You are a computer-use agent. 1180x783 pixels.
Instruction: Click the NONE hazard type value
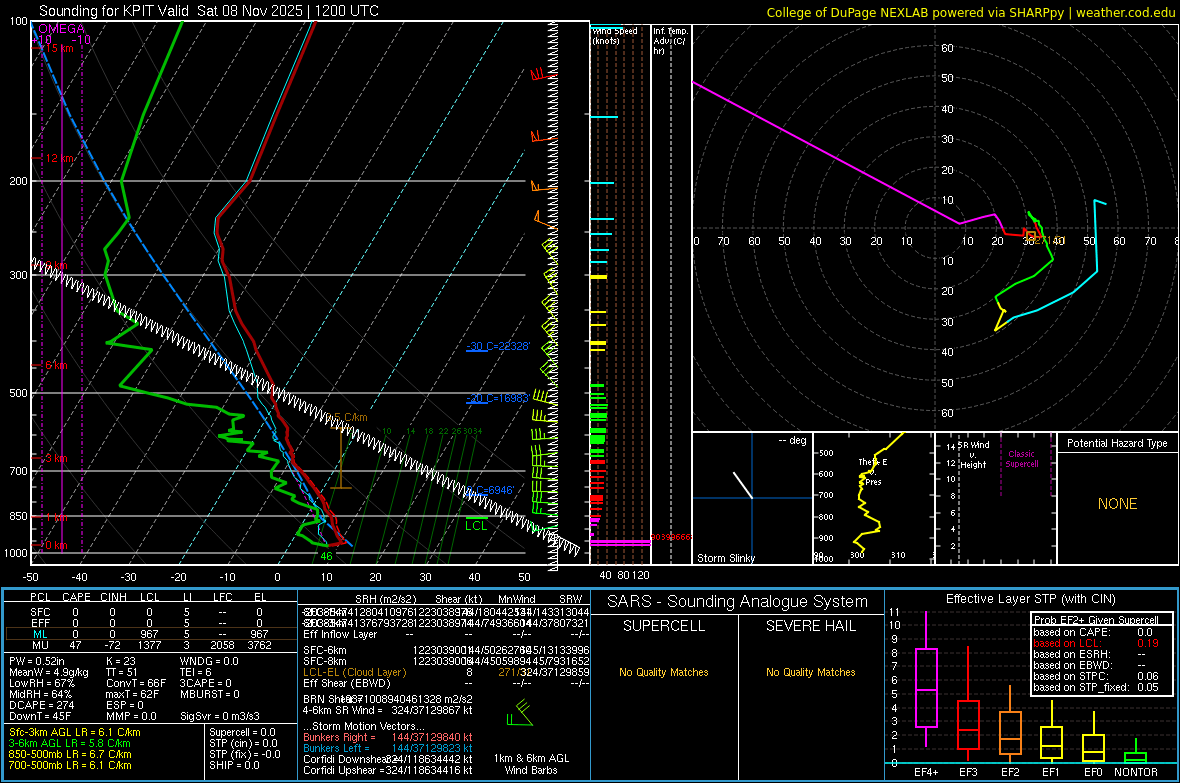point(1118,504)
